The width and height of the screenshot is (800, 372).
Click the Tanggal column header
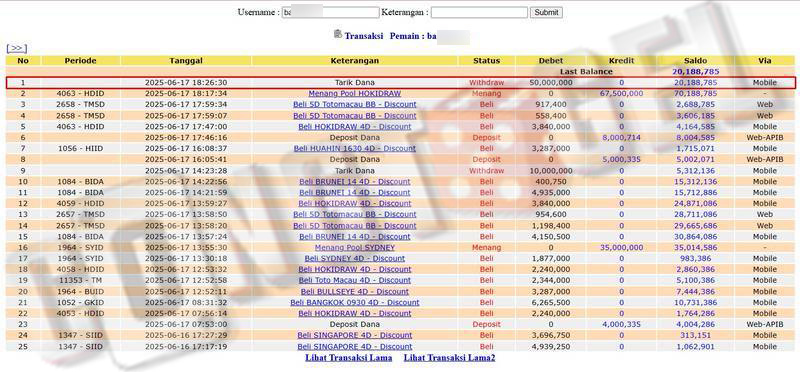(186, 61)
